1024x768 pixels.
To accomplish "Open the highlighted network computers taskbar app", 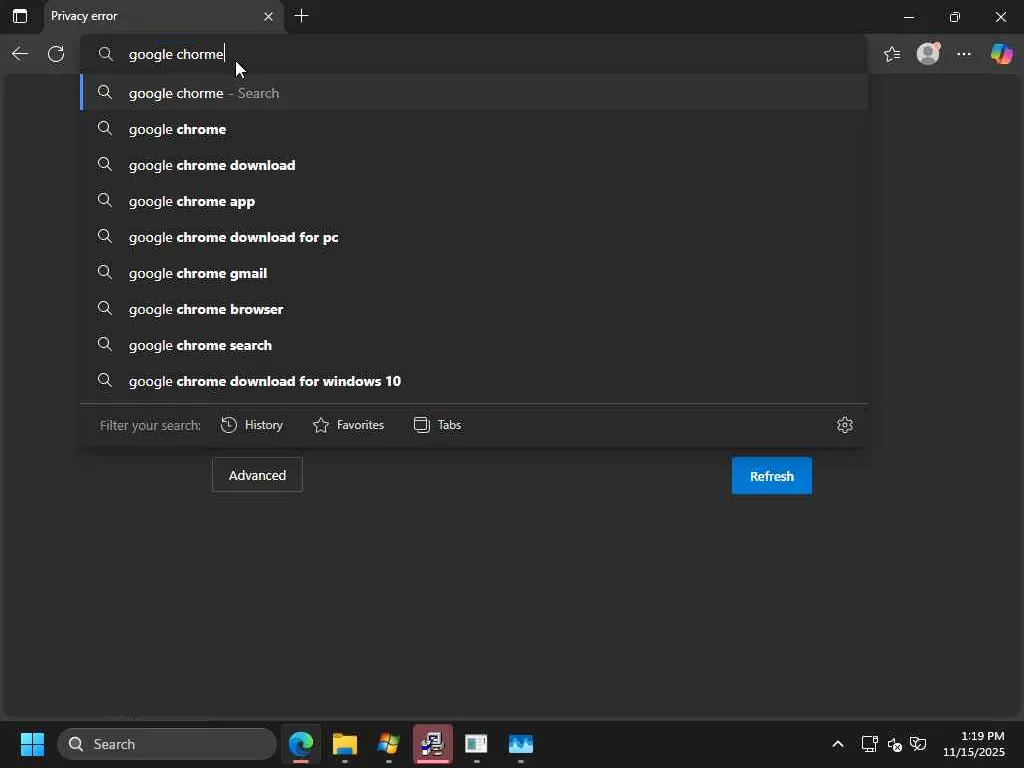I will 432,744.
